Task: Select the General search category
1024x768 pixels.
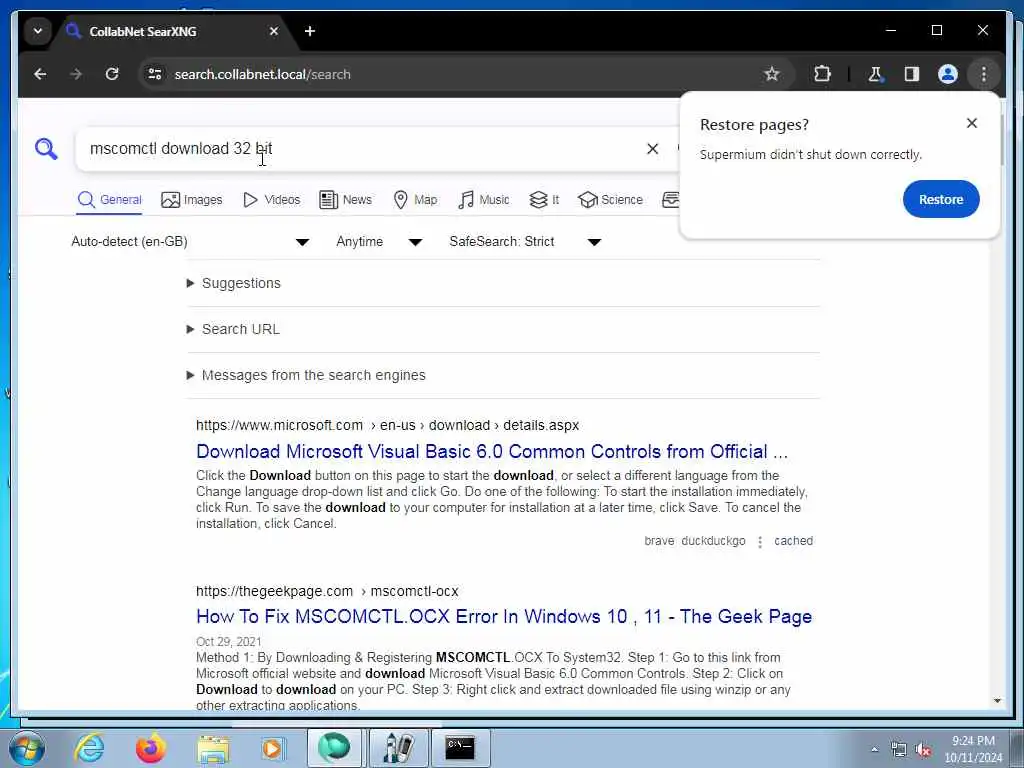Action: coord(110,200)
